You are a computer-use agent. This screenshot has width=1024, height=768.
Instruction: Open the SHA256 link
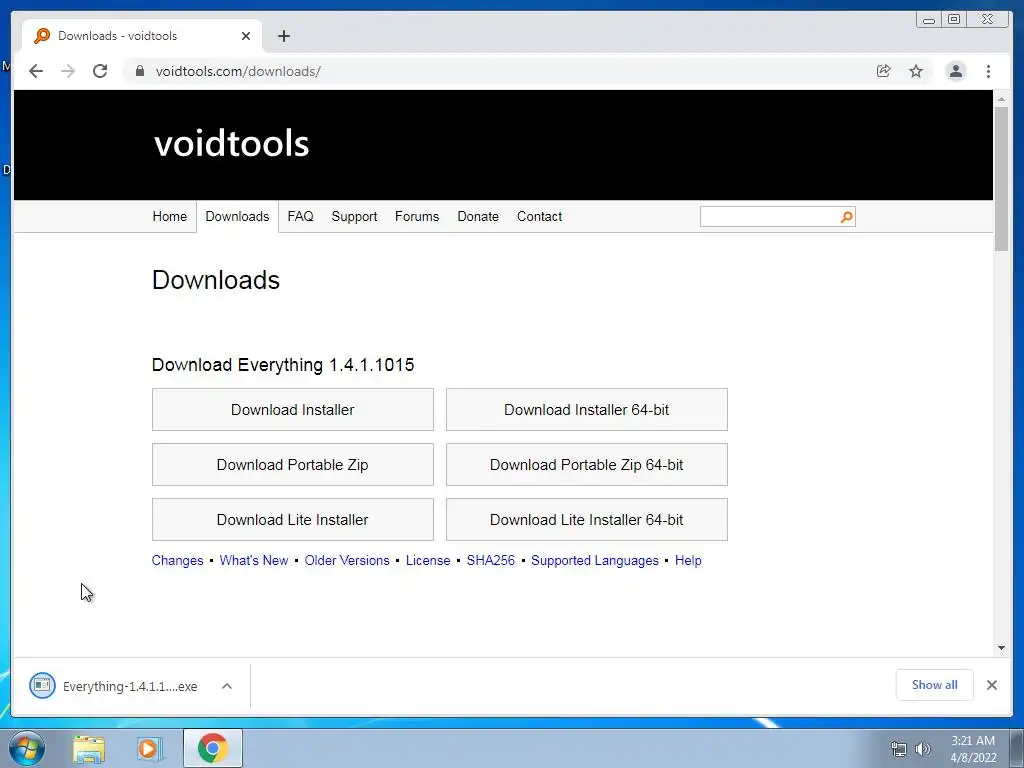click(x=490, y=560)
